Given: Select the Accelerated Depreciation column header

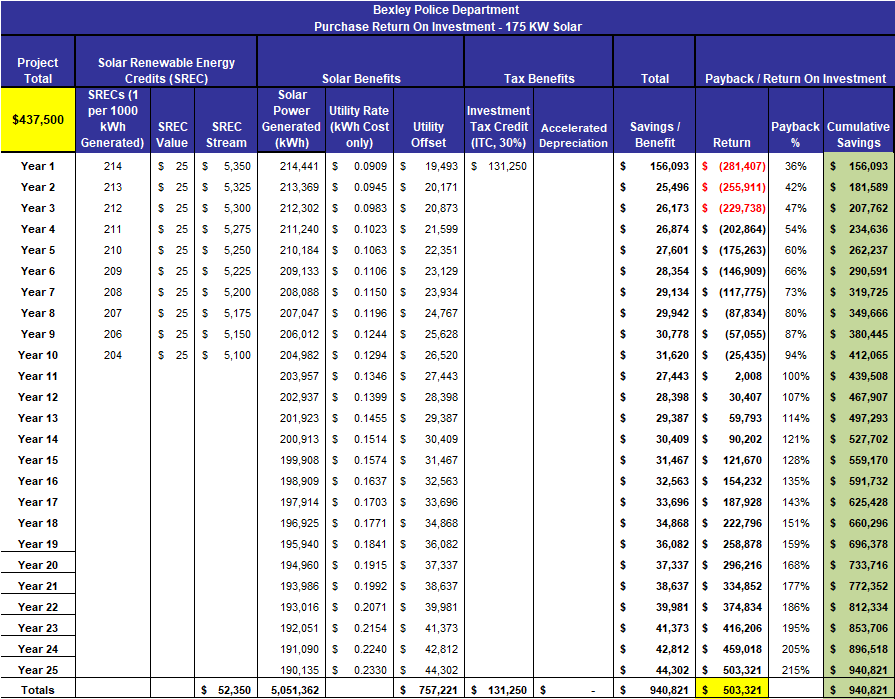Looking at the screenshot, I should point(573,135).
